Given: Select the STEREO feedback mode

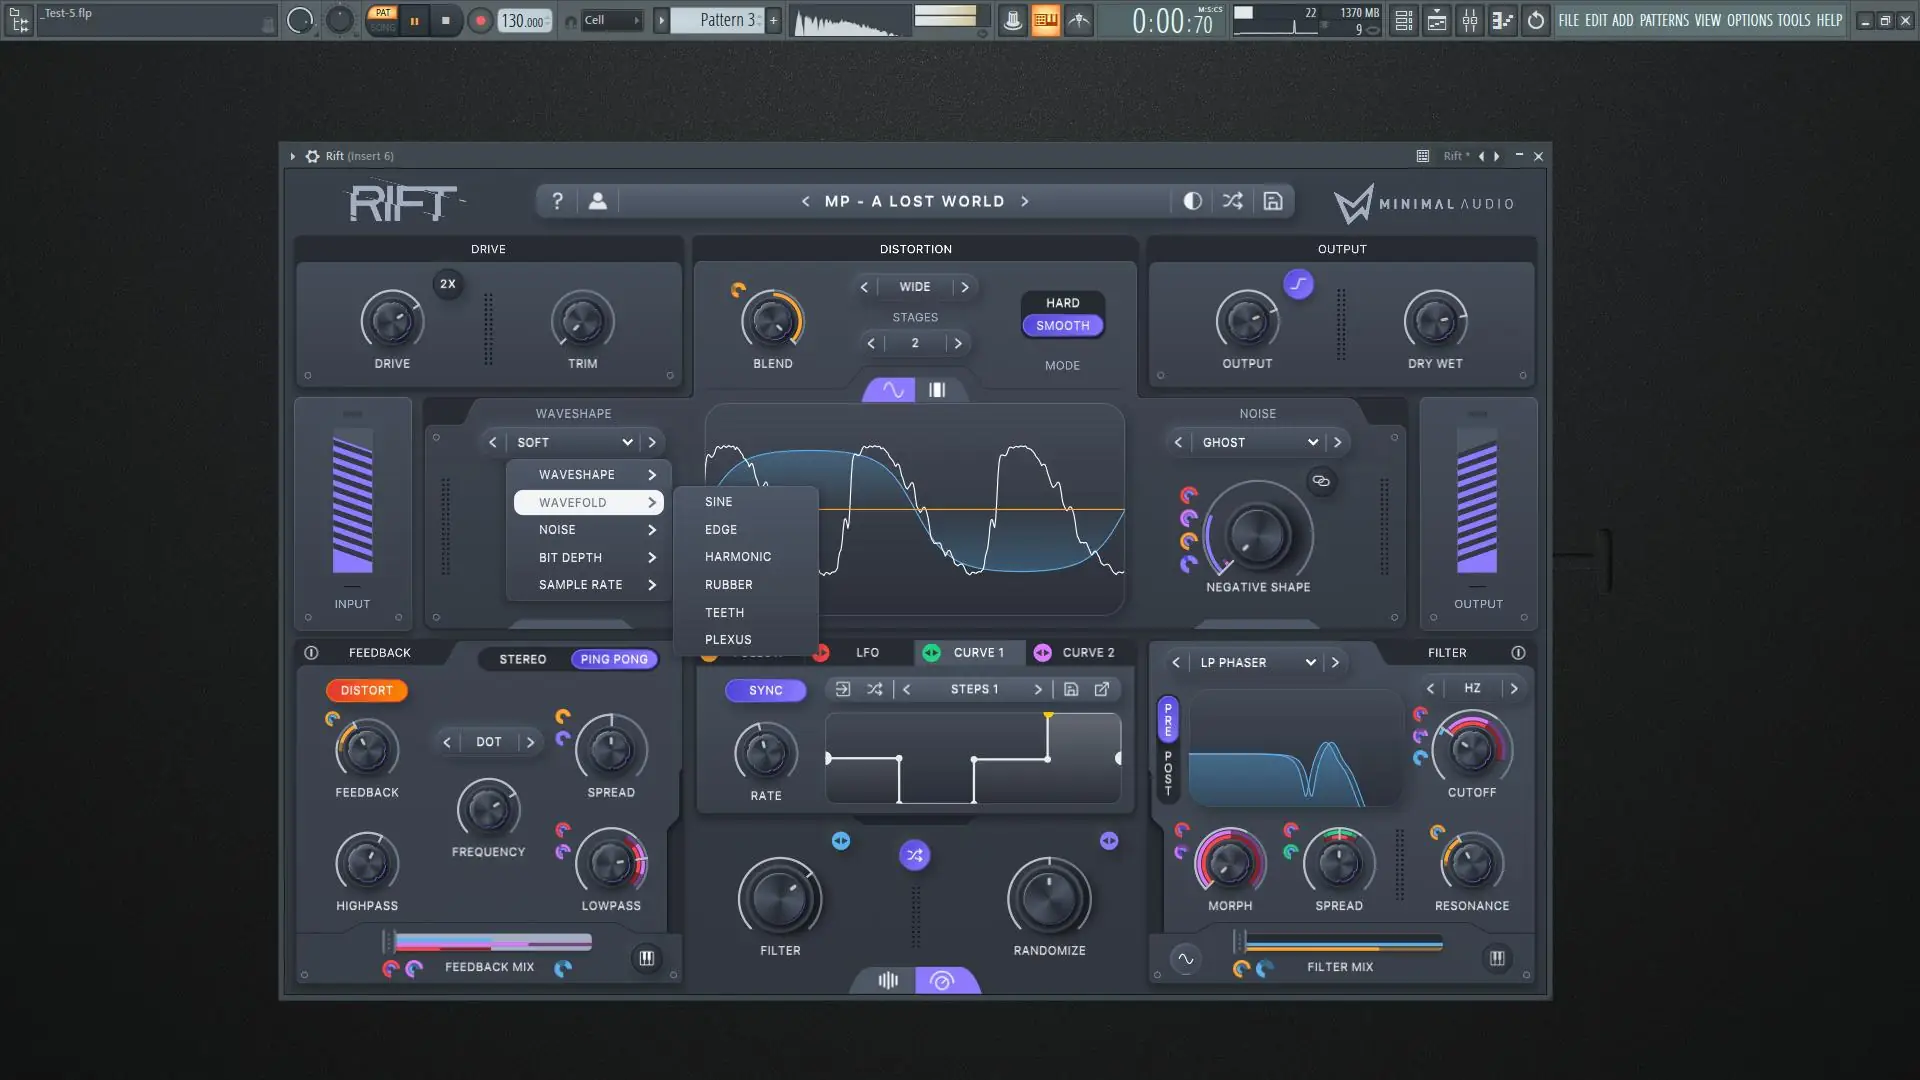Looking at the screenshot, I should (x=522, y=659).
